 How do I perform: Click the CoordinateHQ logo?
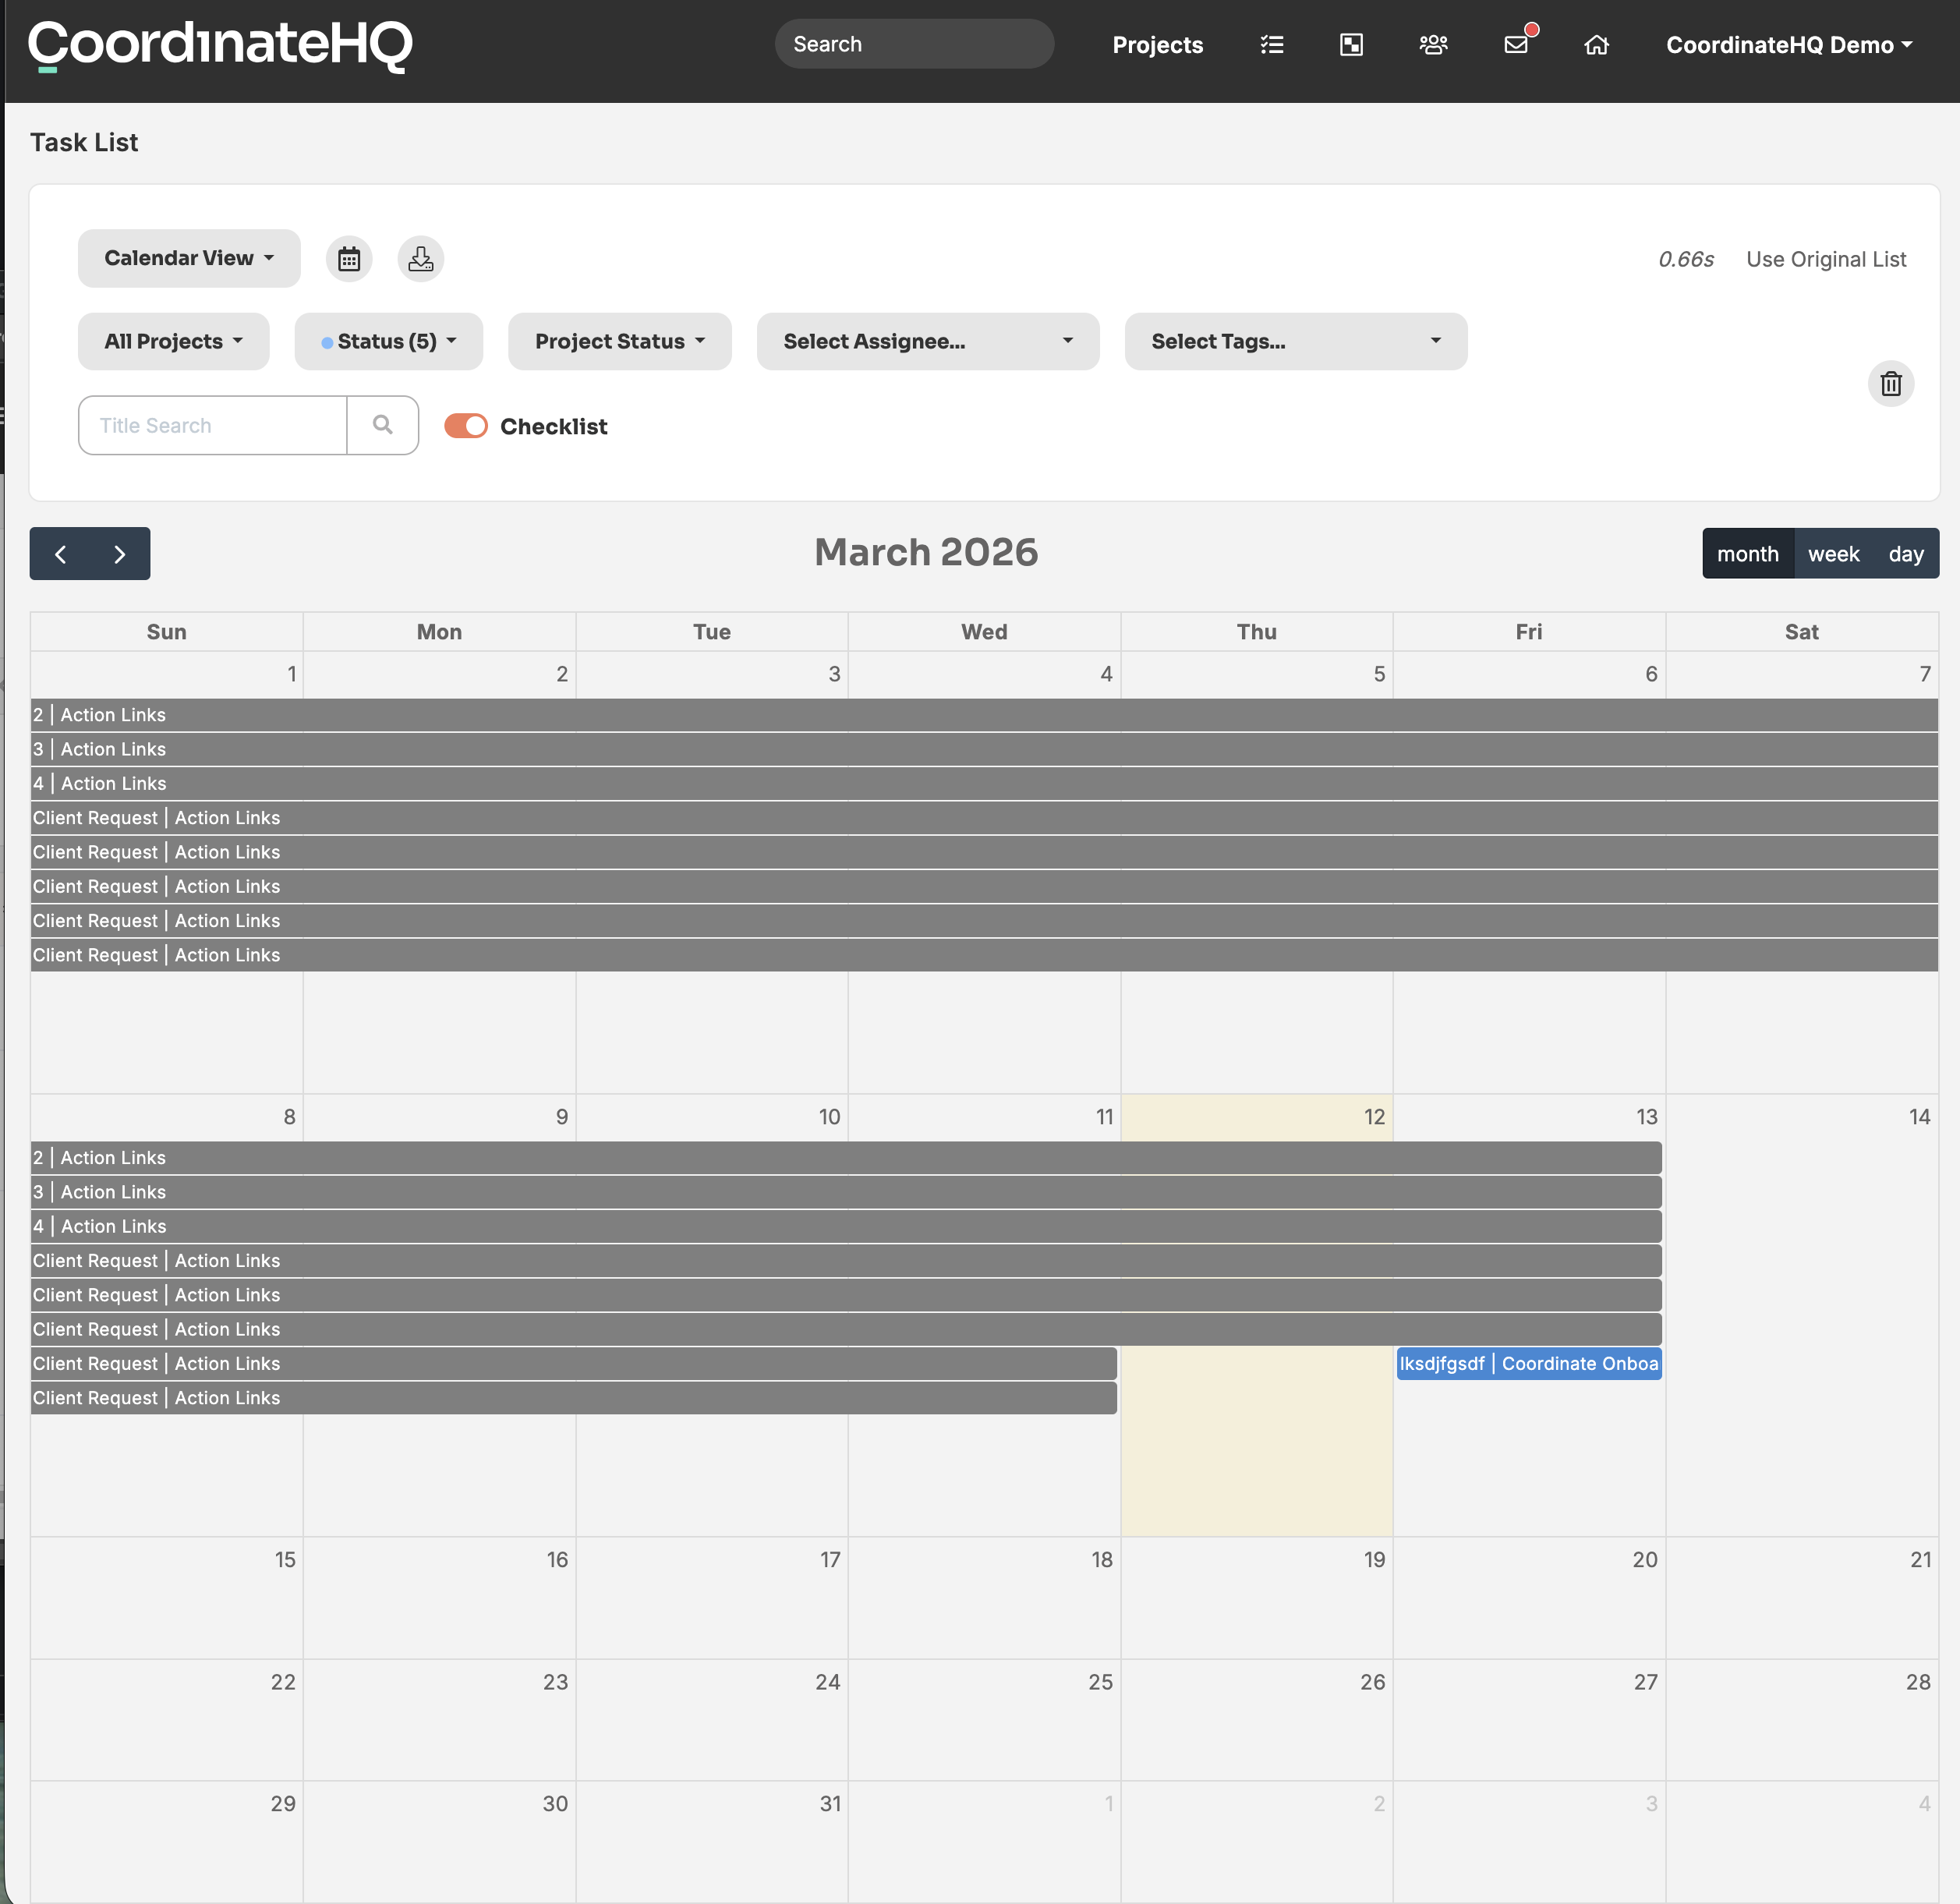[x=220, y=46]
